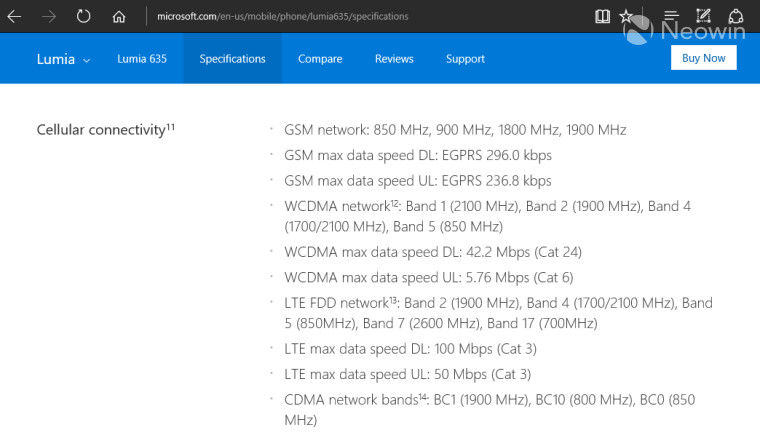
Task: Make a web note icon
Action: tap(703, 16)
